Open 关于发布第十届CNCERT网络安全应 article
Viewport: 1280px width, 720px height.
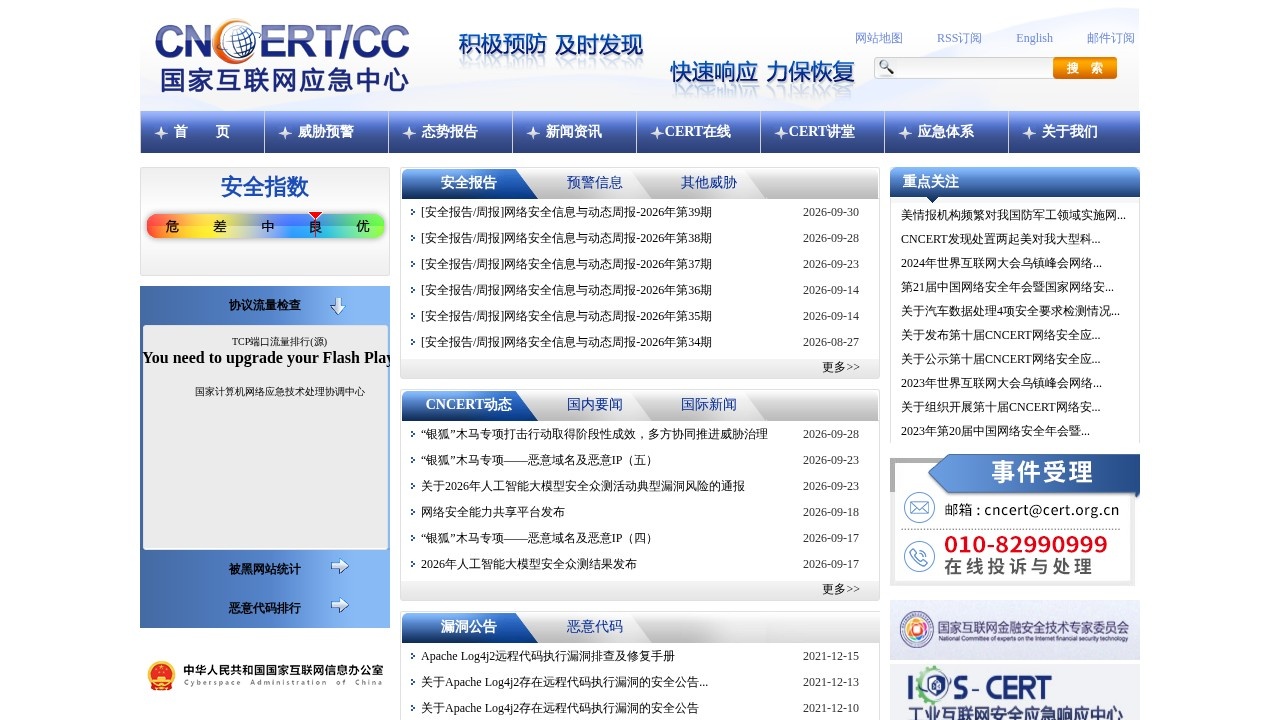click(1001, 335)
